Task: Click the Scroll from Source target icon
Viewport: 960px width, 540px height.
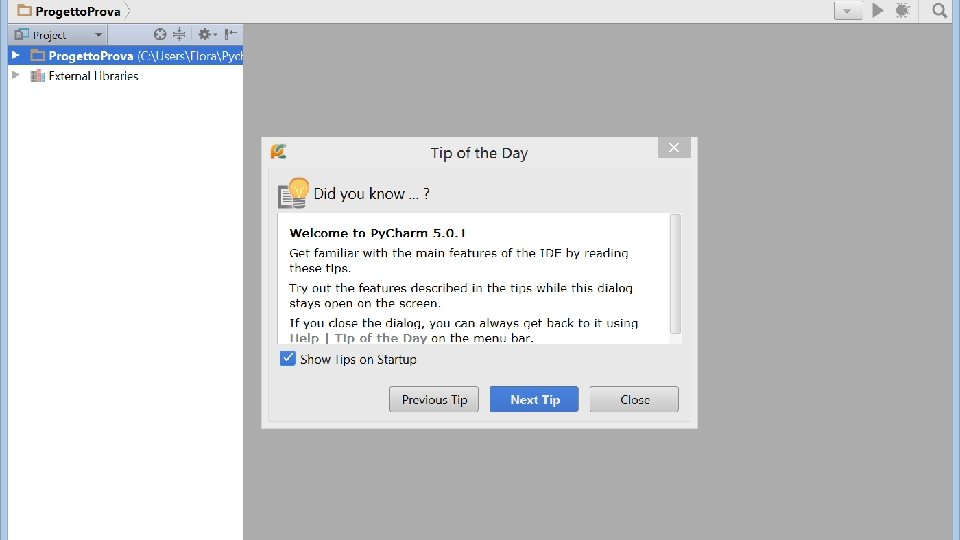Action: (160, 34)
